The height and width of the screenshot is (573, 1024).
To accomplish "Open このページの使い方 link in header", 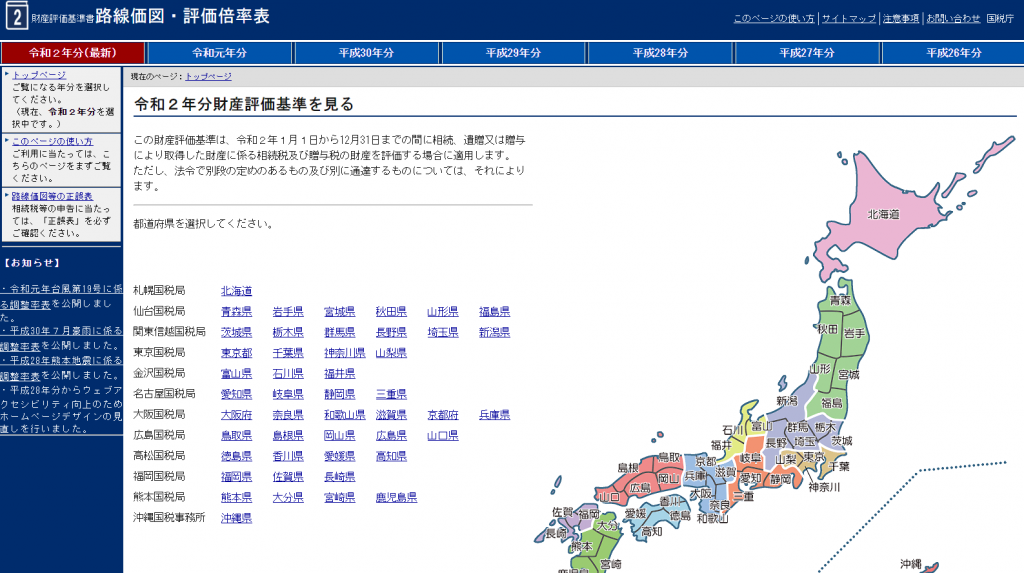I will point(774,19).
